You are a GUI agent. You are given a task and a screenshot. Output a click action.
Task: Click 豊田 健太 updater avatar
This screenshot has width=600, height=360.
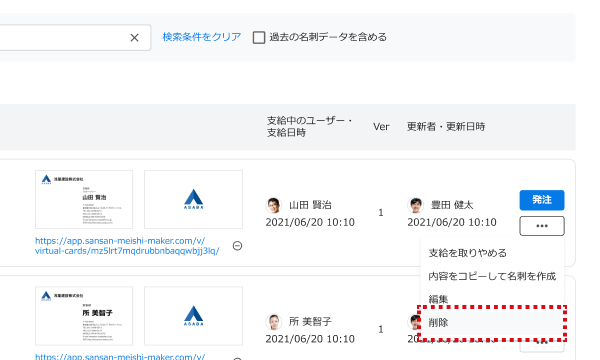(416, 205)
